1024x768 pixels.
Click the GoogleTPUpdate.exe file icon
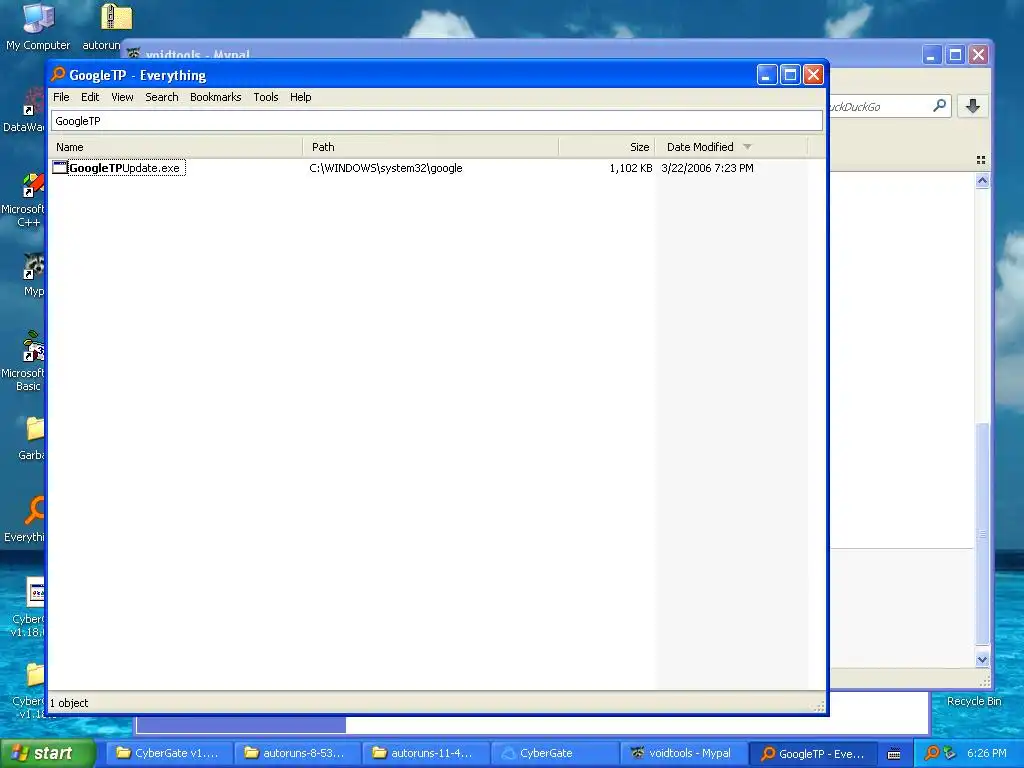point(60,168)
